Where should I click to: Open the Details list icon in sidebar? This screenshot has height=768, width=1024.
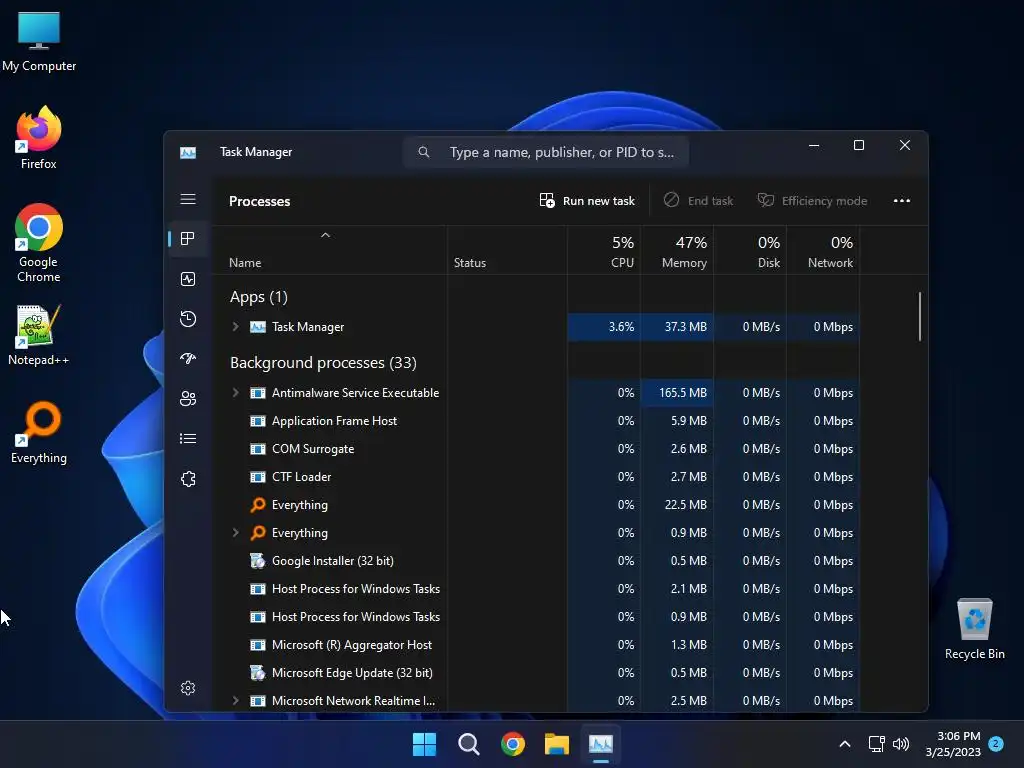click(x=188, y=438)
